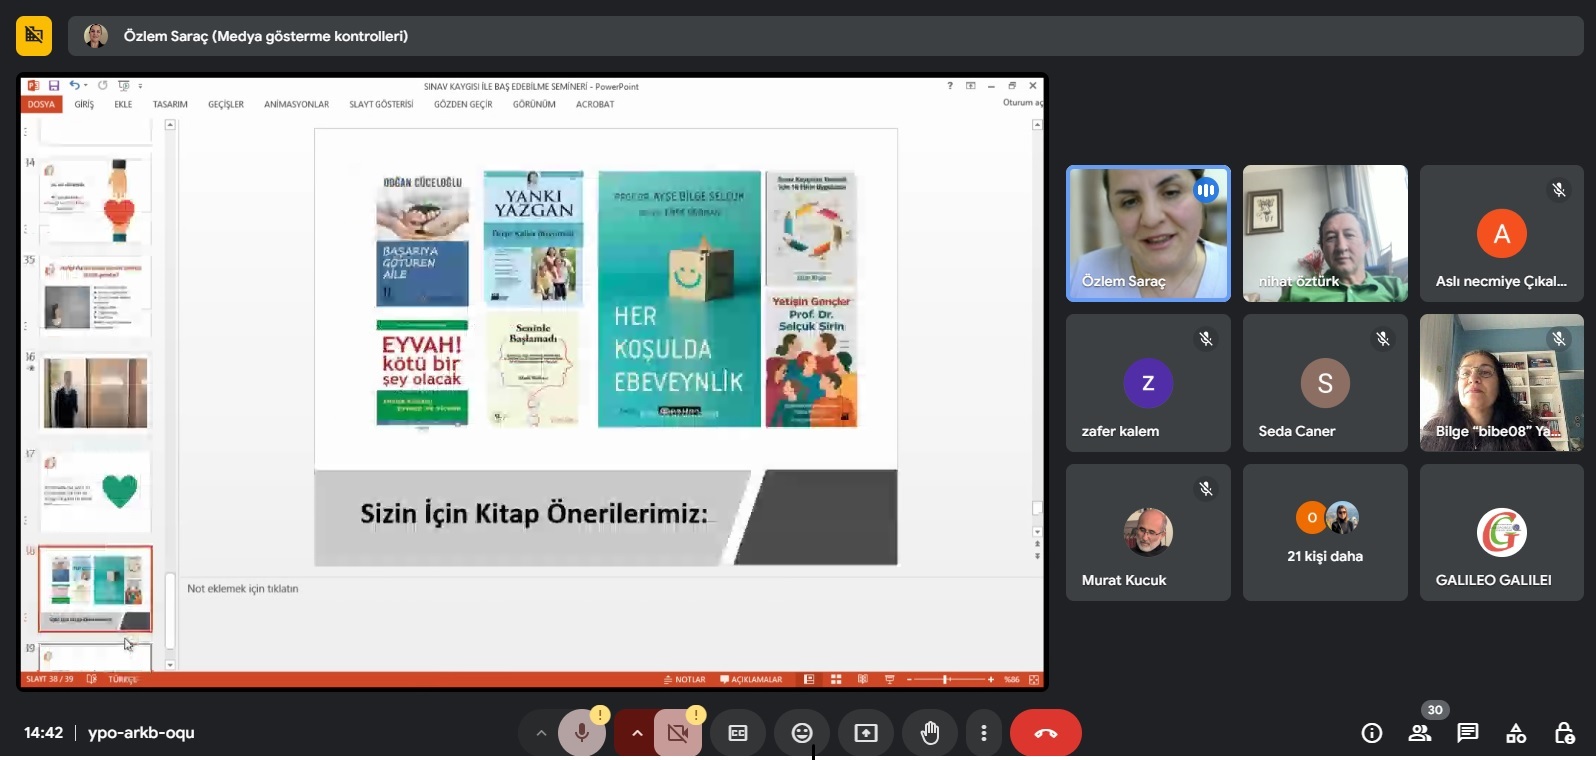Toggle the NOTLAR notes pane button

pos(685,680)
